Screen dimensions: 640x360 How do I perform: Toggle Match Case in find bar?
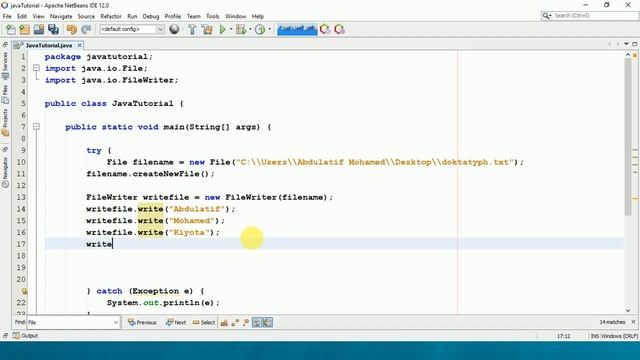[x=224, y=323]
